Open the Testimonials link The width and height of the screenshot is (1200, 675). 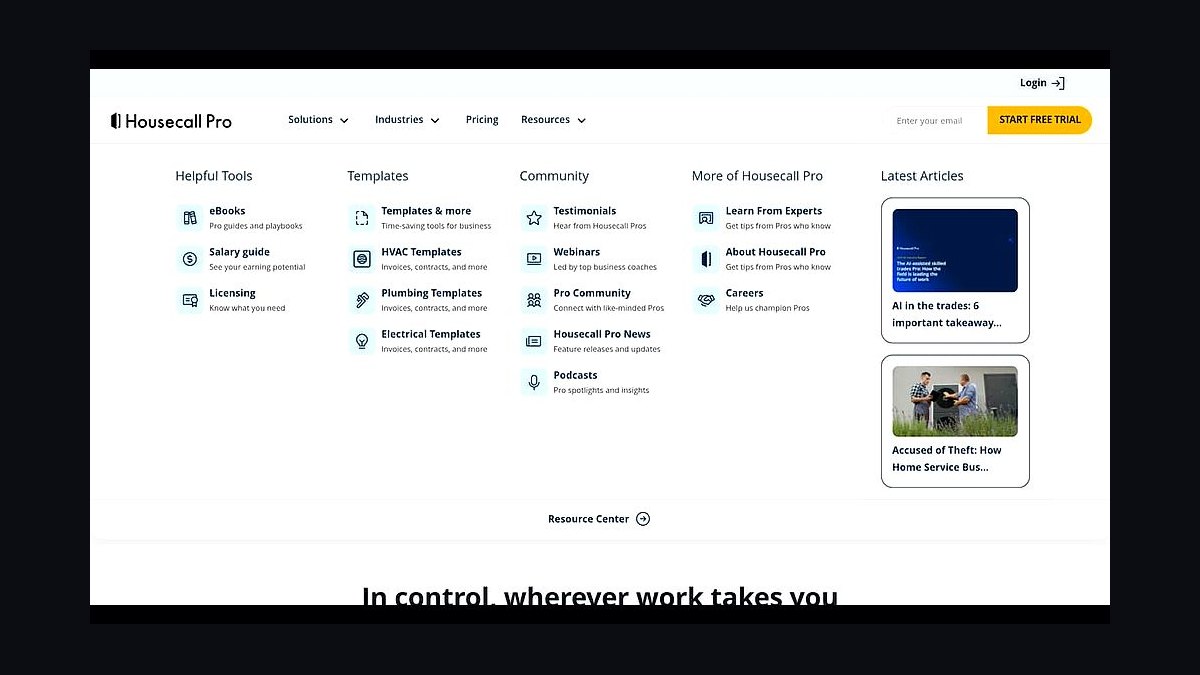[585, 211]
